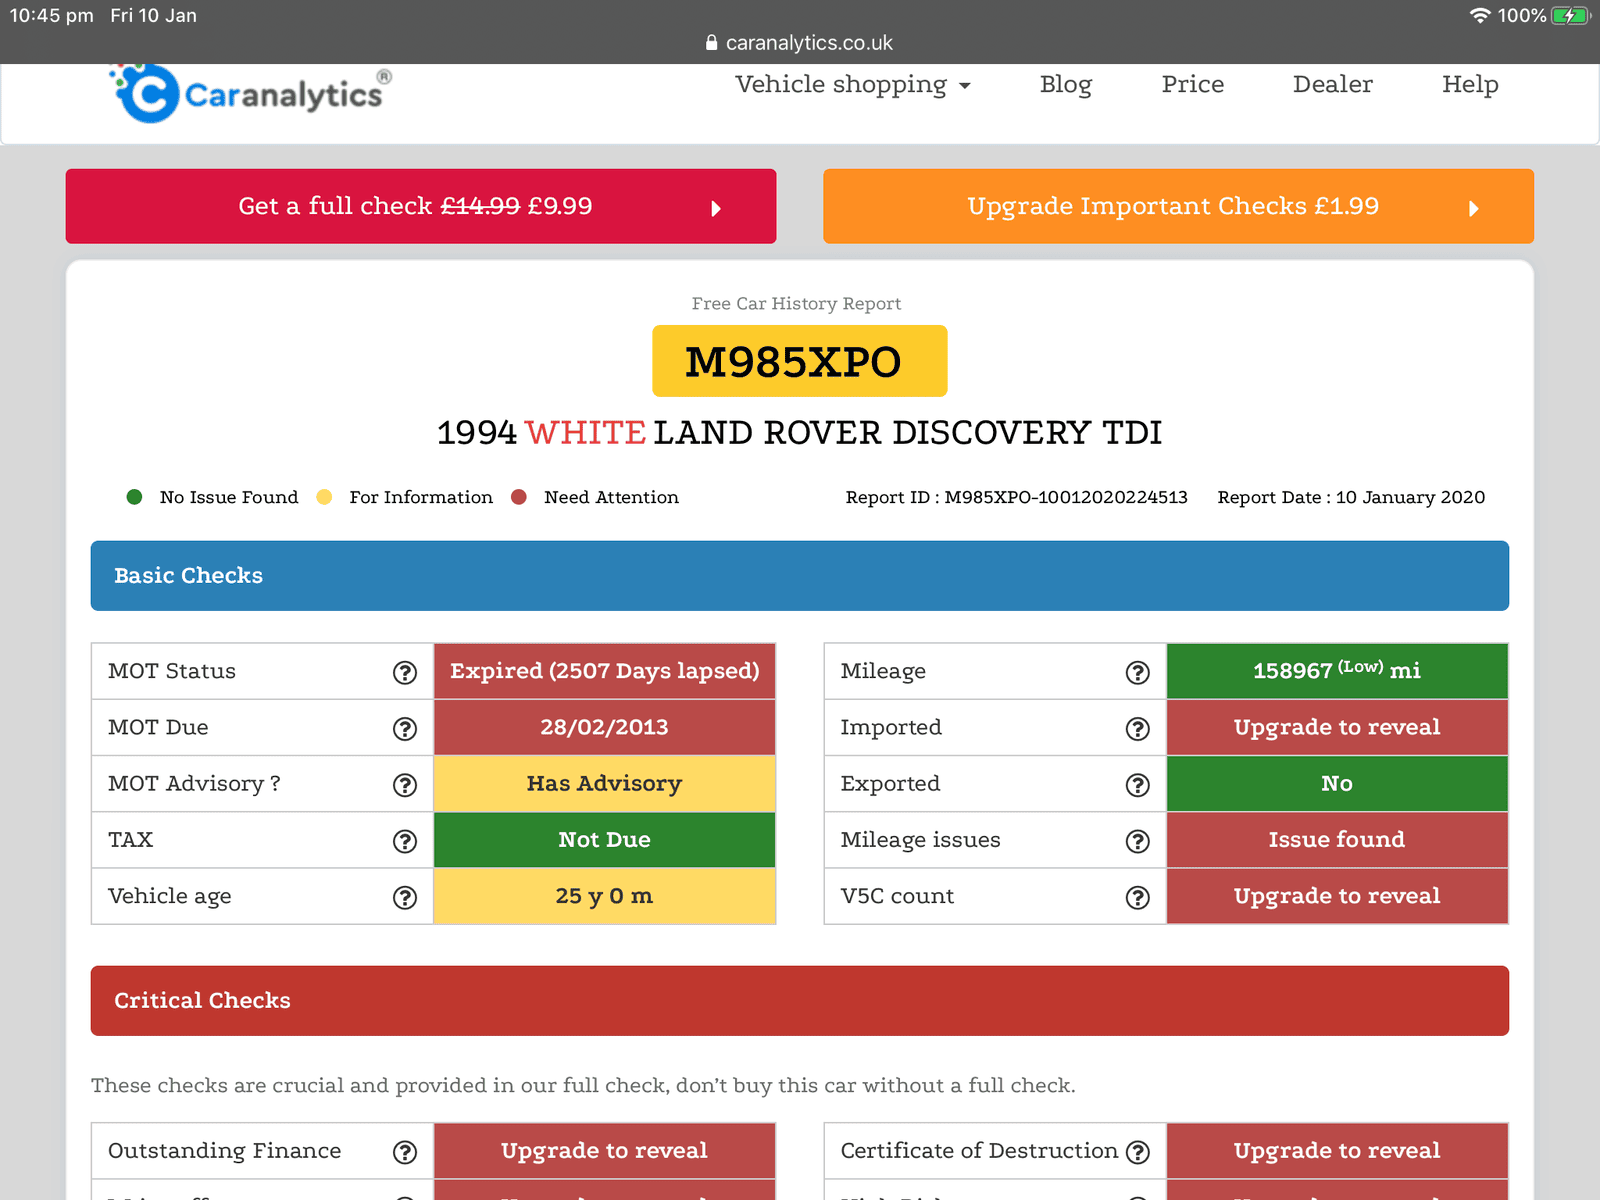Click the Outstanding Finance help icon
1600x1200 pixels.
405,1152
